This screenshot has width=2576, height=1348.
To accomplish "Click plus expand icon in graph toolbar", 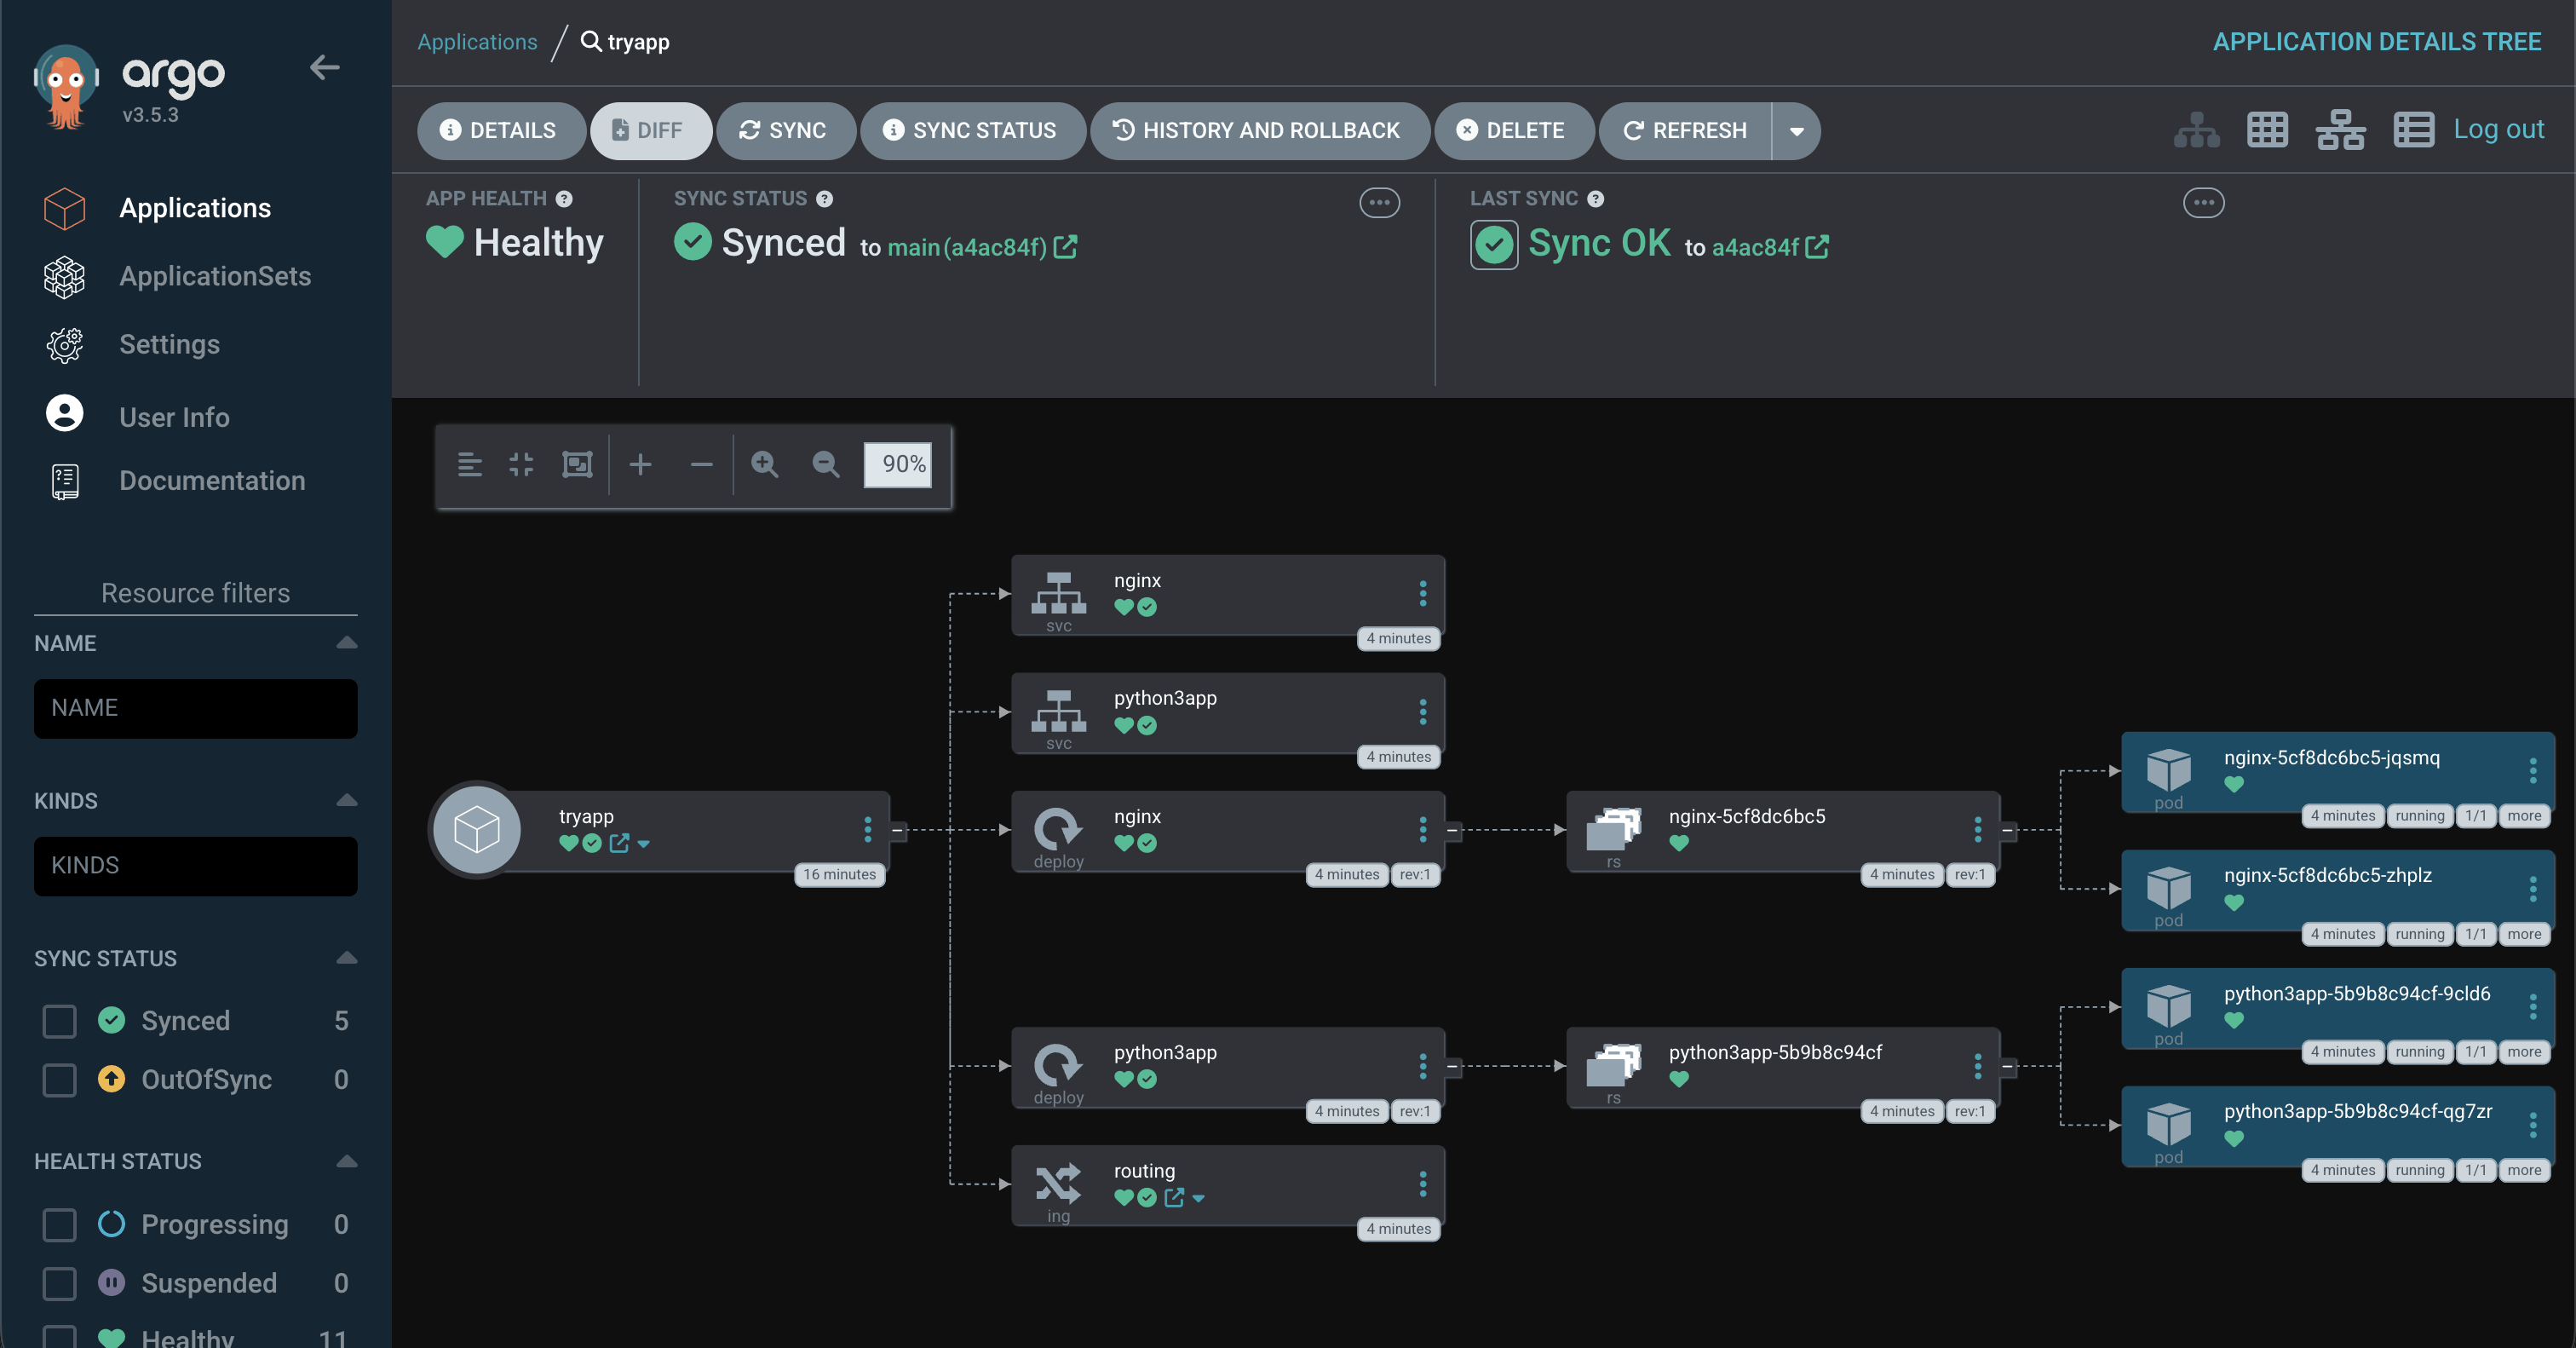I will click(640, 464).
